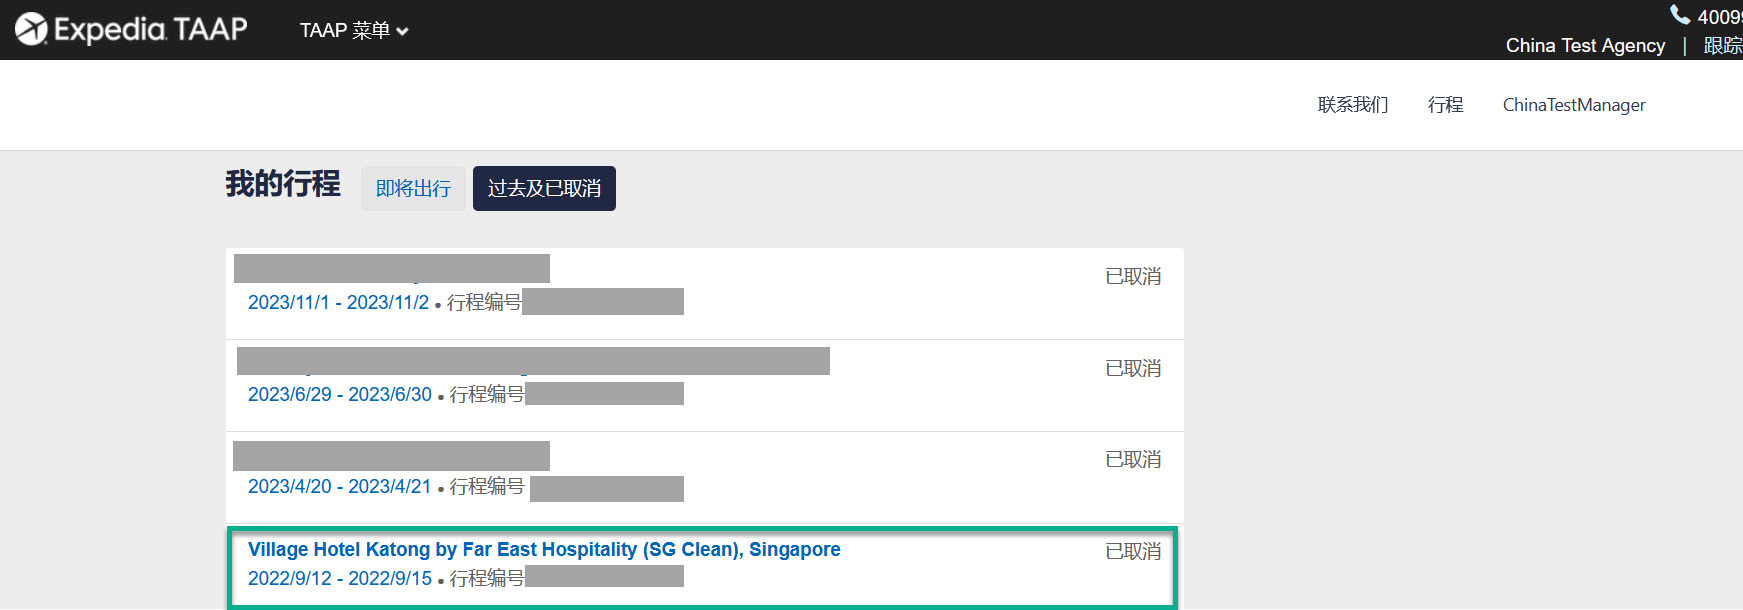
Task: Click the 2022/9/12 - 2022/9/15 trip dates
Action: 340,578
